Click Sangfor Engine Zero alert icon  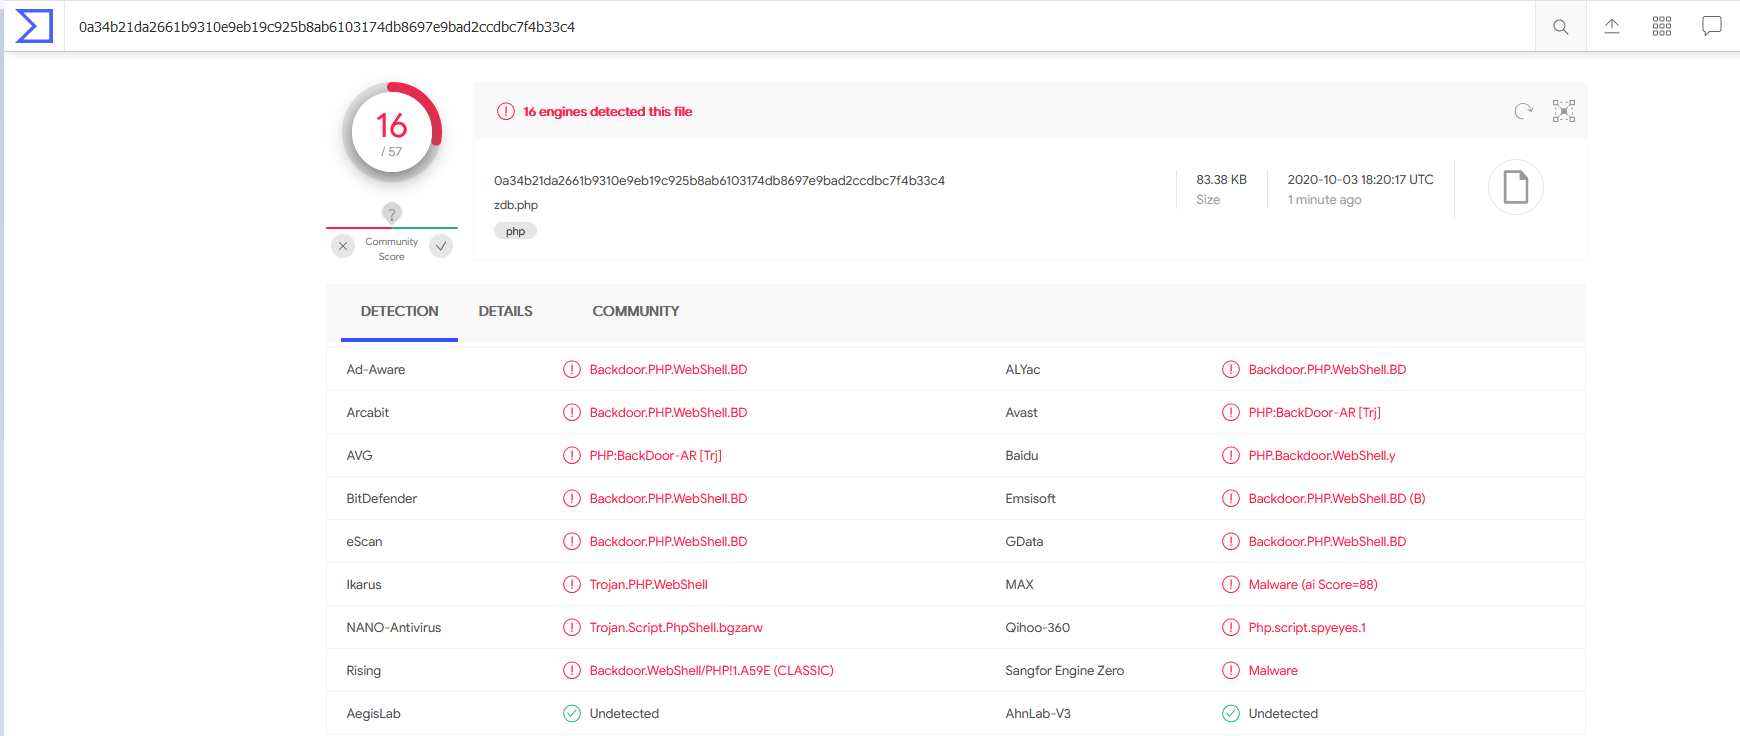(x=1231, y=670)
